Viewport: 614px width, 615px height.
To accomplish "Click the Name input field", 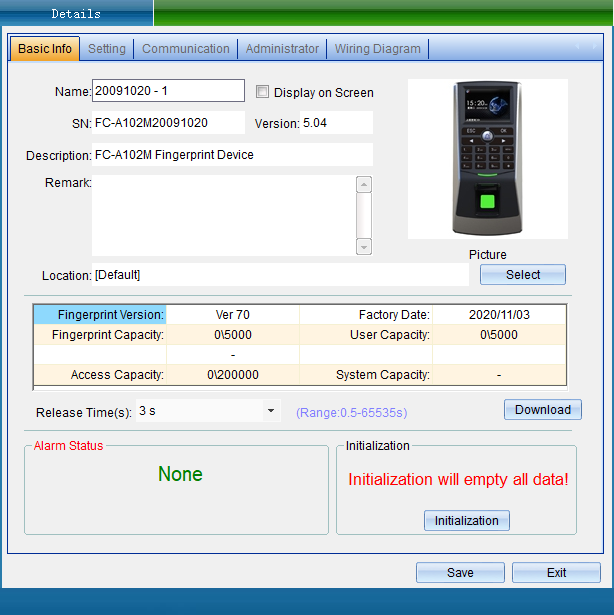I will click(x=168, y=91).
